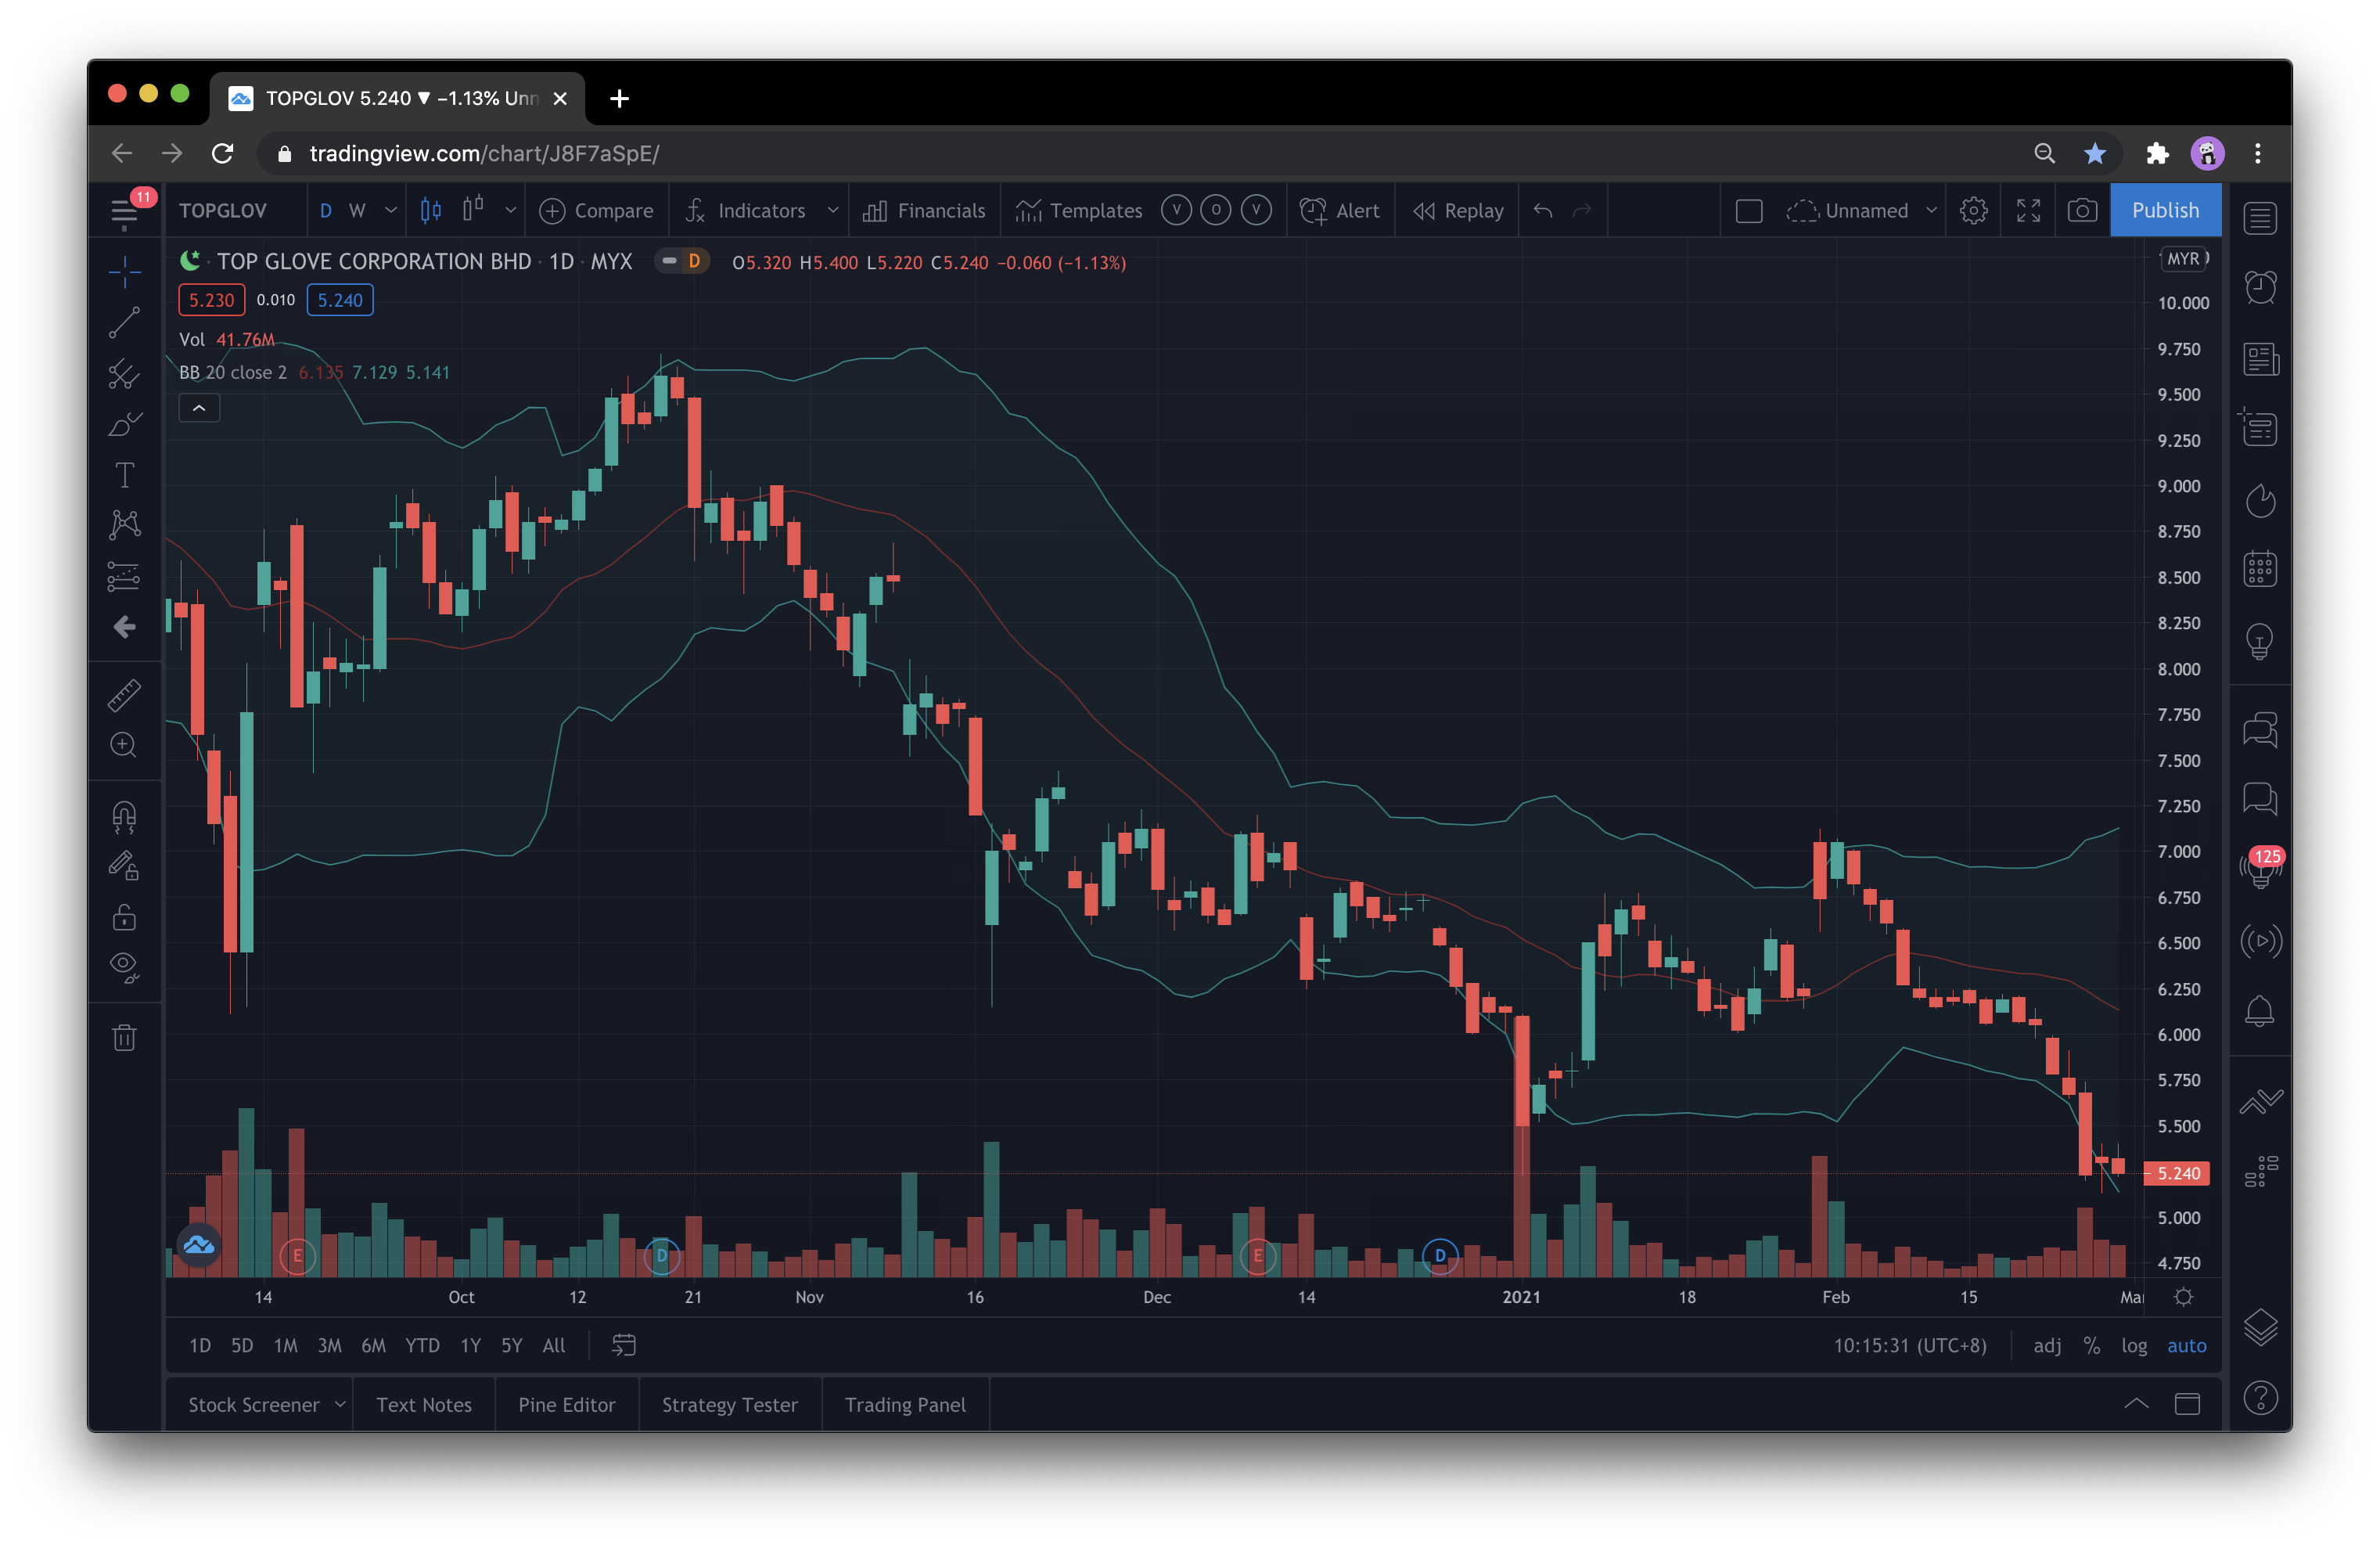
Task: Open the alerts clock panel in right sidebar
Action: pos(2260,287)
